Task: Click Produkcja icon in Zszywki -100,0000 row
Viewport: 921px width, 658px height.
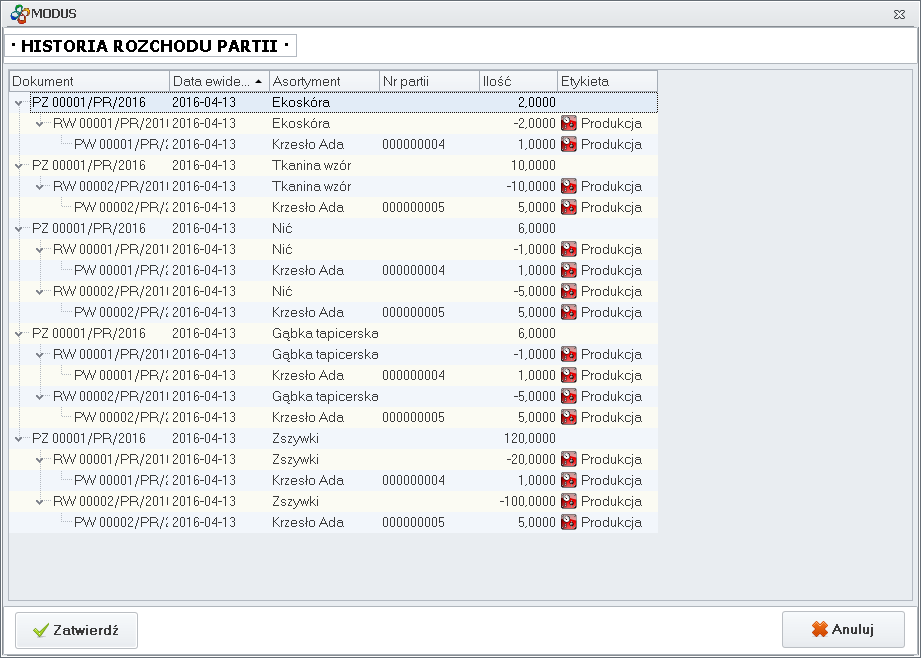Action: pyautogui.click(x=569, y=501)
